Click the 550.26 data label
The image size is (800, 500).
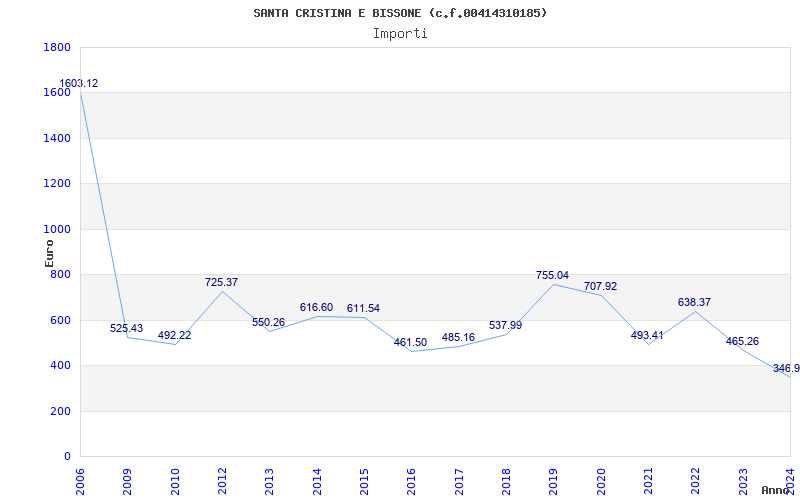pyautogui.click(x=268, y=322)
